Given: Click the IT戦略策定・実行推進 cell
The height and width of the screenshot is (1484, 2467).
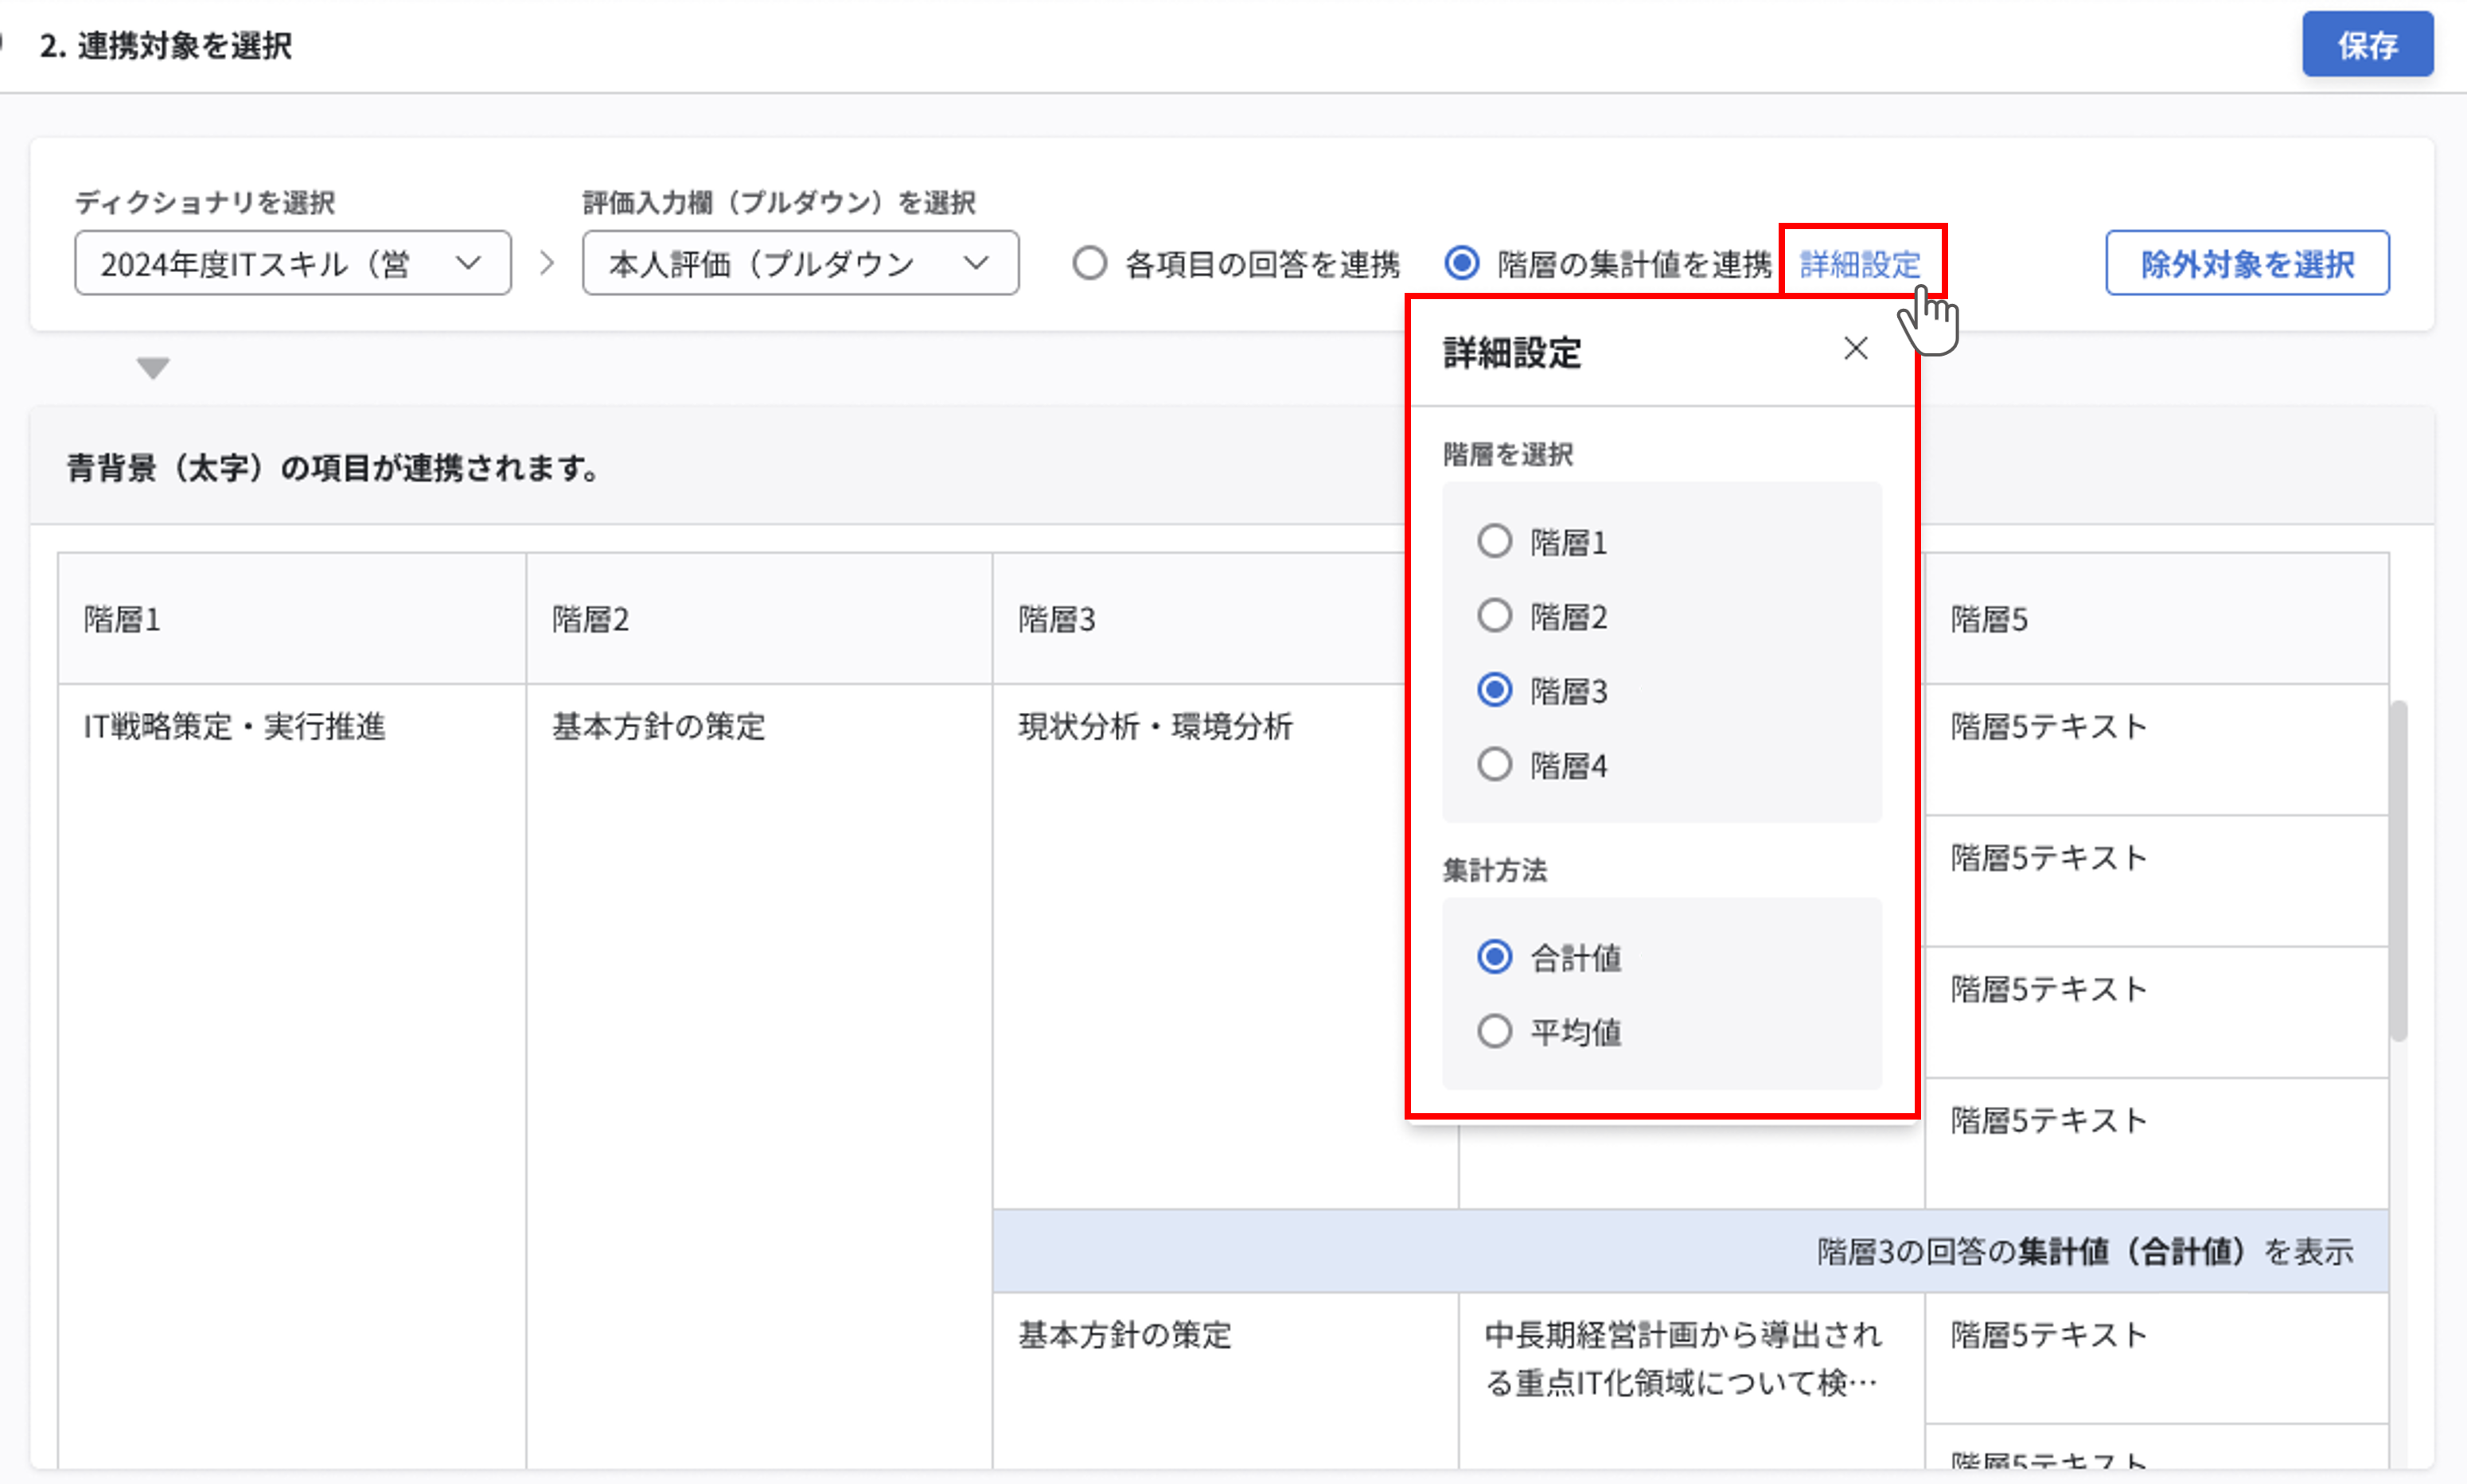Looking at the screenshot, I should pos(235,727).
